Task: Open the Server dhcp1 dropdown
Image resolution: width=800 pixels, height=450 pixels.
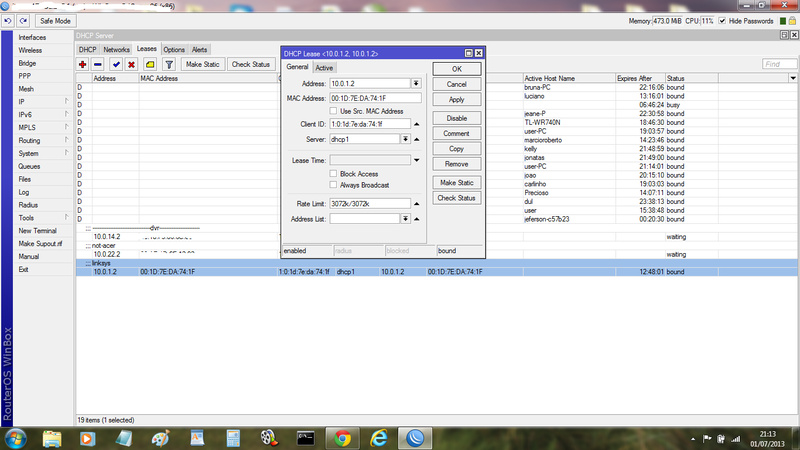Action: tap(405, 139)
